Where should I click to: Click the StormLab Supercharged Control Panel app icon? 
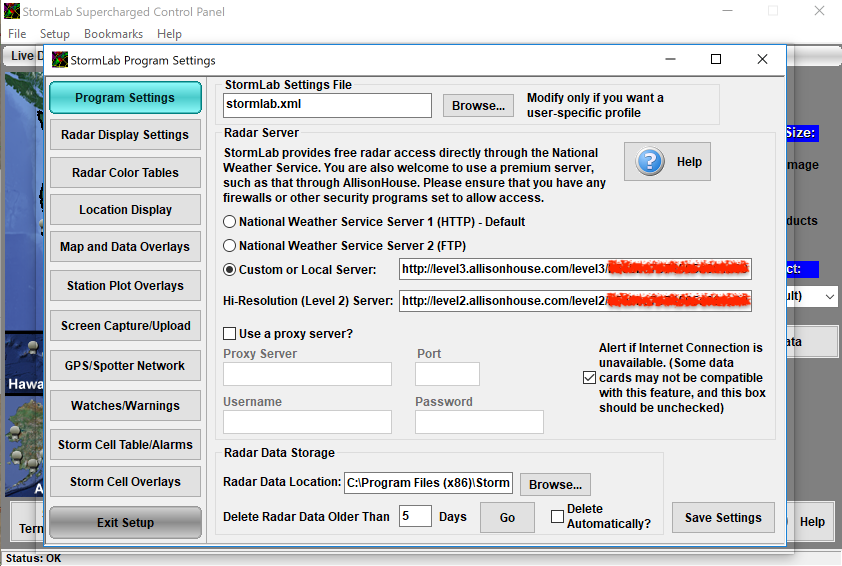(12, 11)
